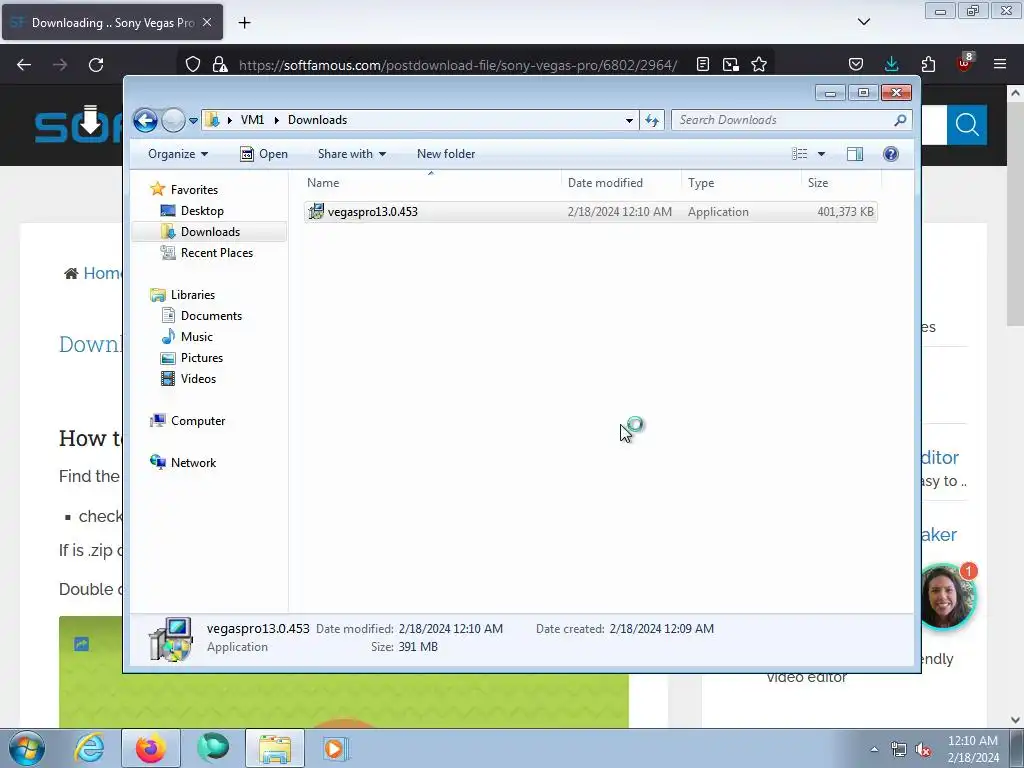1024x768 pixels.
Task: Bookmark this page with the star
Action: pos(758,65)
